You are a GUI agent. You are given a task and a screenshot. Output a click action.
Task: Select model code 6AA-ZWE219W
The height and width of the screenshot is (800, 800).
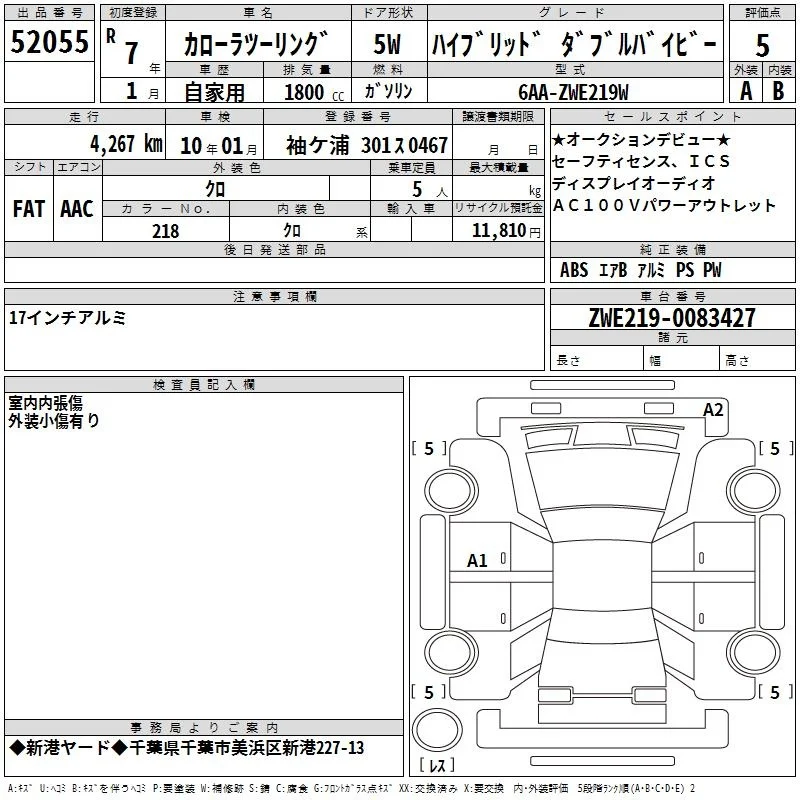[573, 92]
